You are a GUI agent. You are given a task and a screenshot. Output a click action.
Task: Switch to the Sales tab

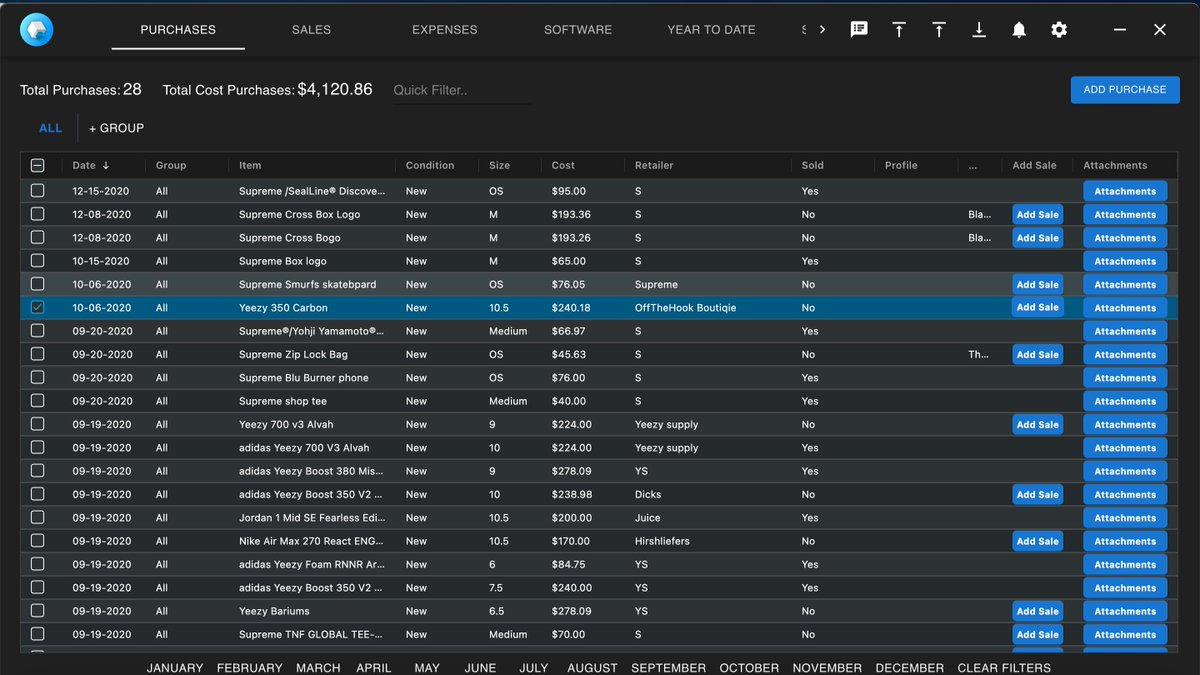click(x=311, y=30)
